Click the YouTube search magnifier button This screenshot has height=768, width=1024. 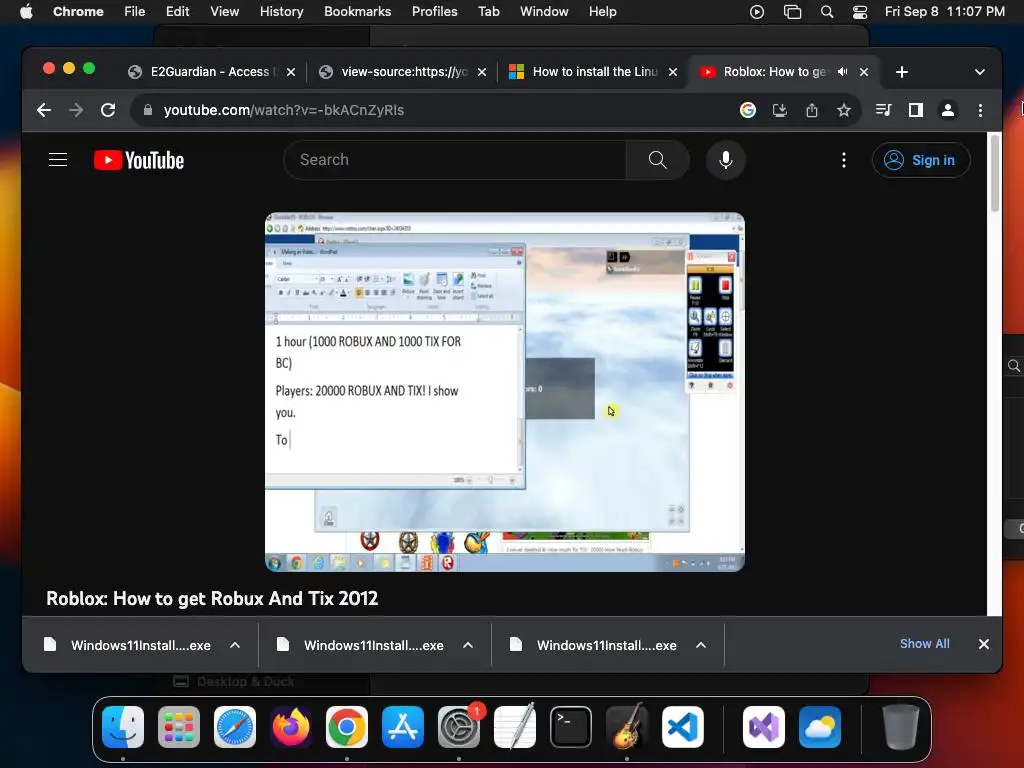pyautogui.click(x=658, y=160)
